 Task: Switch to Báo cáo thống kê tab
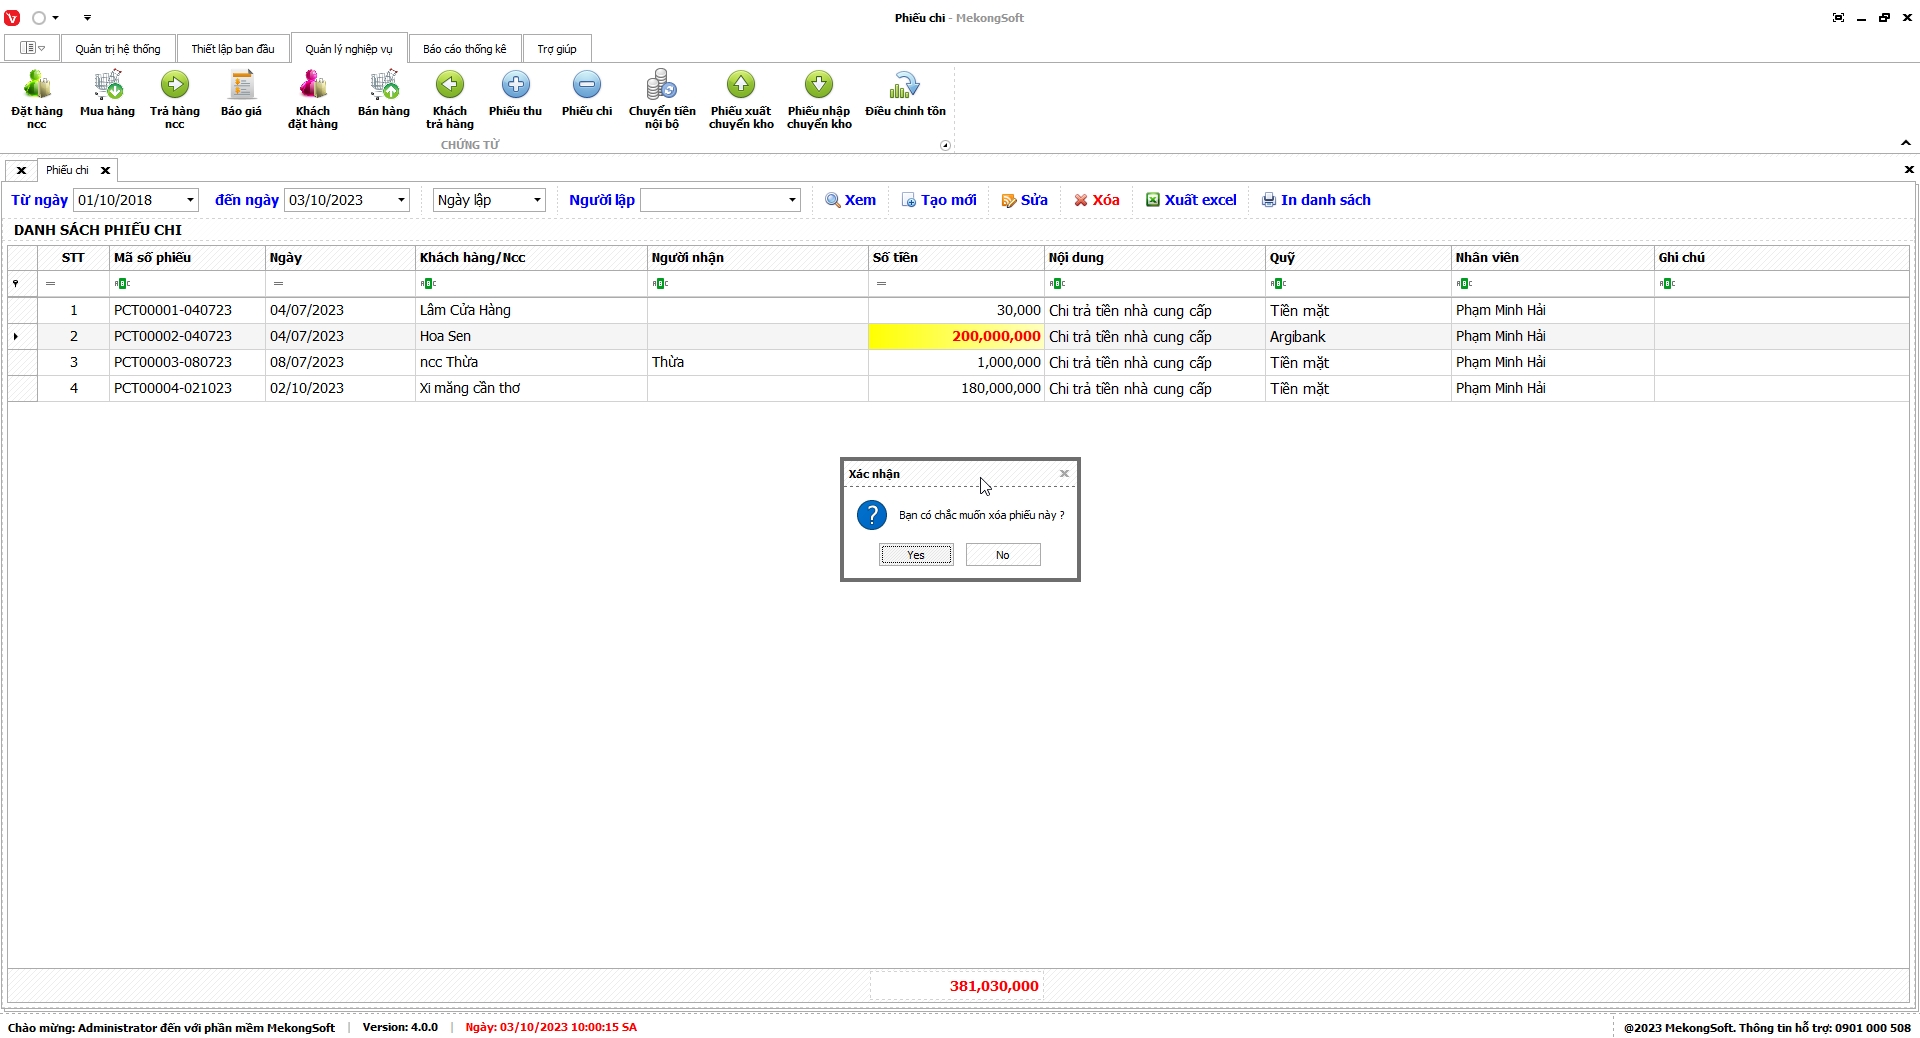click(465, 49)
